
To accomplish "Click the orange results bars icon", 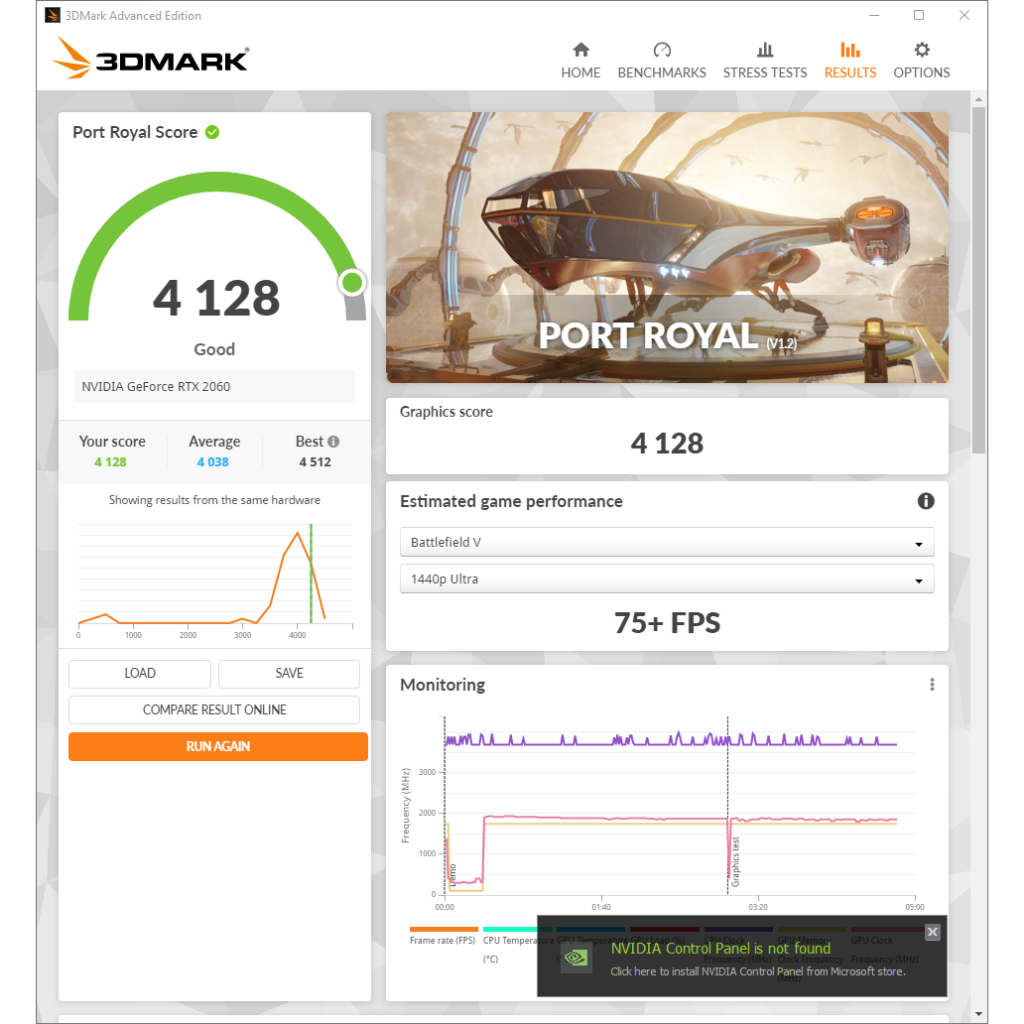I will pos(850,50).
